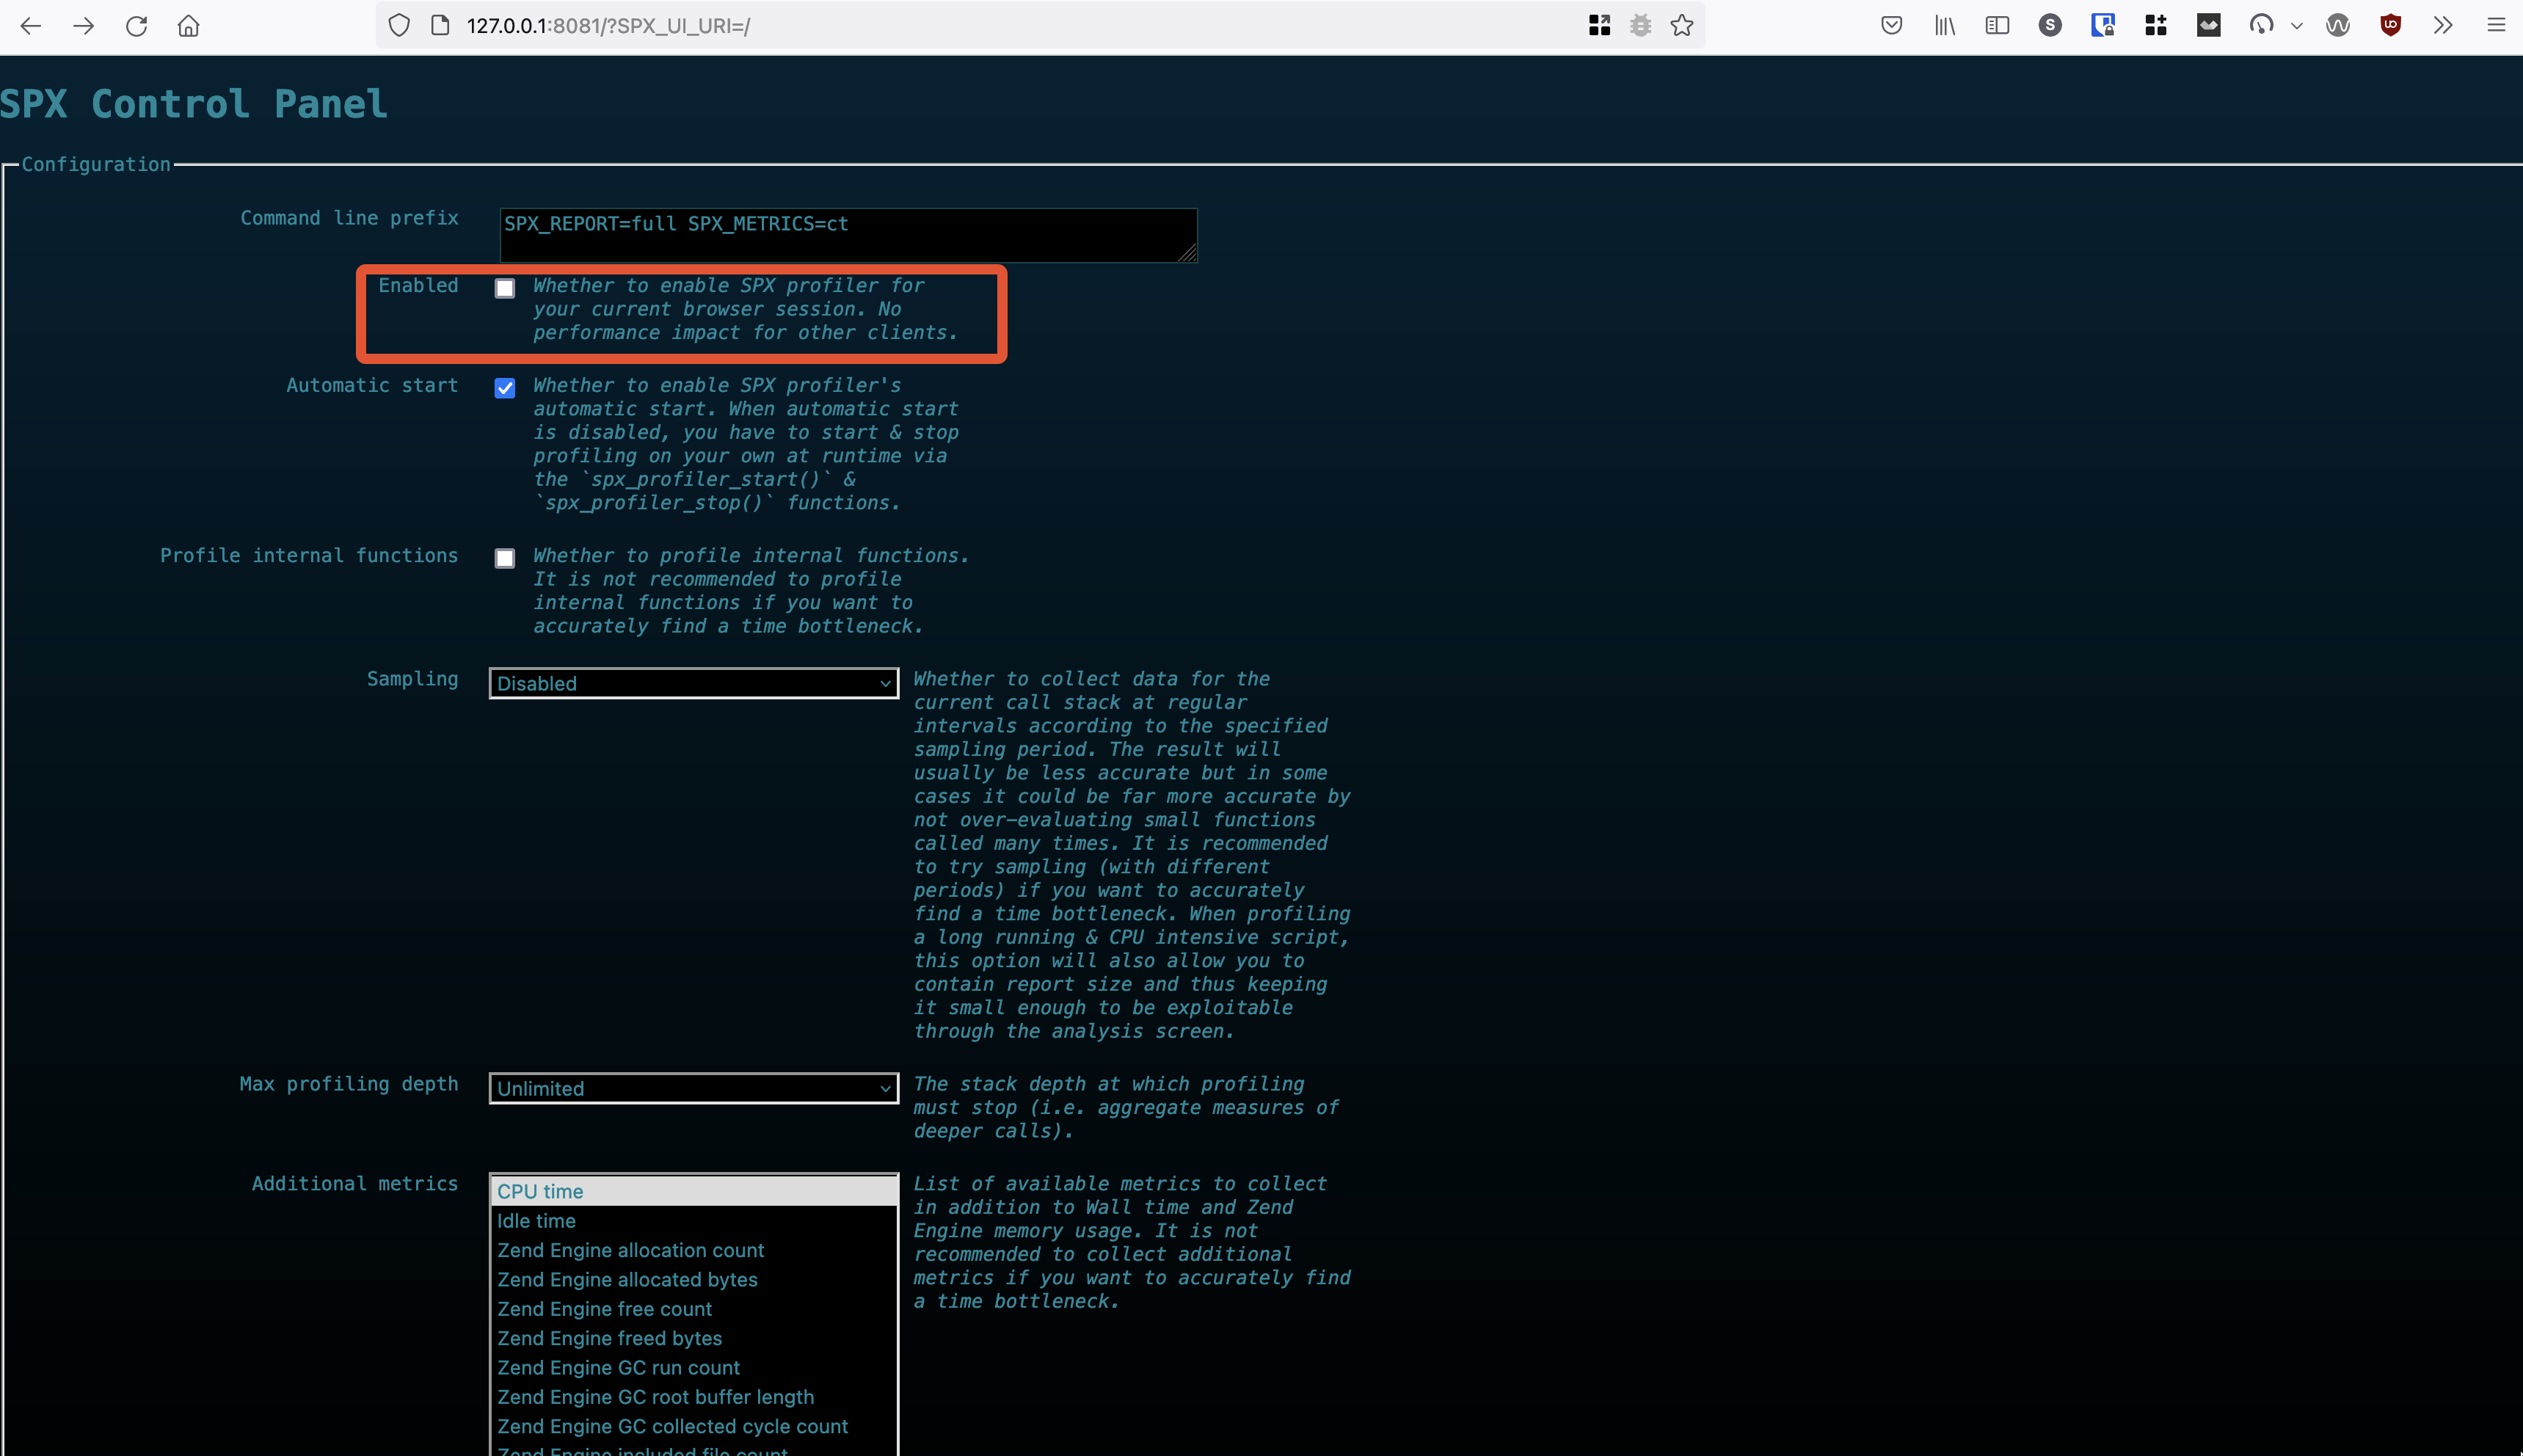
Task: Select CPU time in Additional metrics
Action: (694, 1191)
